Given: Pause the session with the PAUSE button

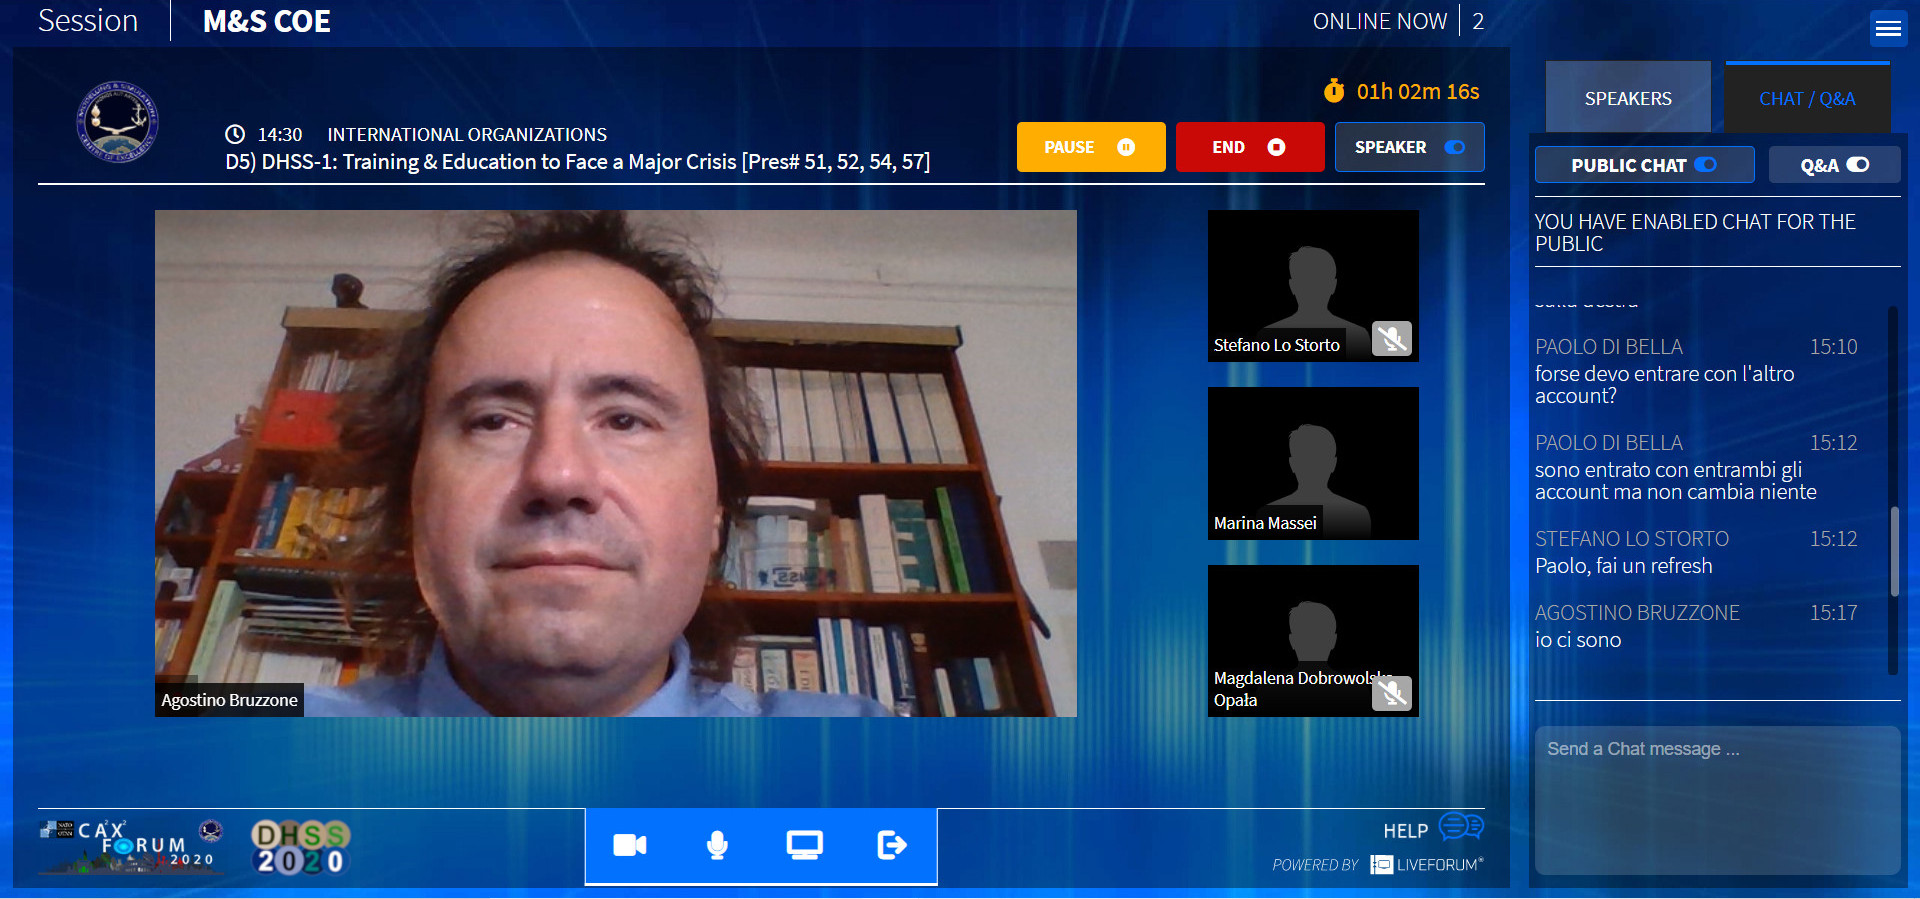Looking at the screenshot, I should tap(1091, 147).
